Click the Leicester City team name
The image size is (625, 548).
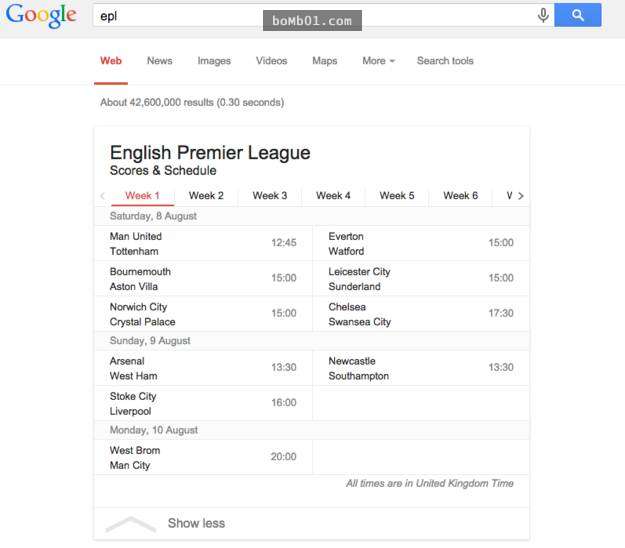click(359, 272)
